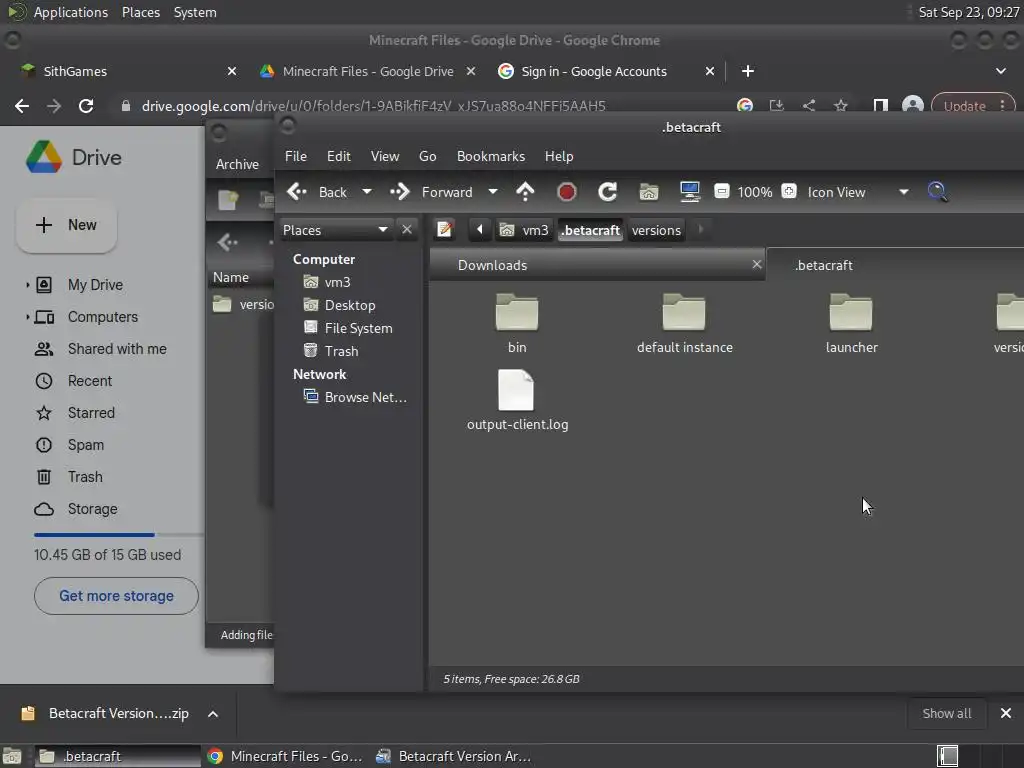Select the bin folder

tap(517, 323)
